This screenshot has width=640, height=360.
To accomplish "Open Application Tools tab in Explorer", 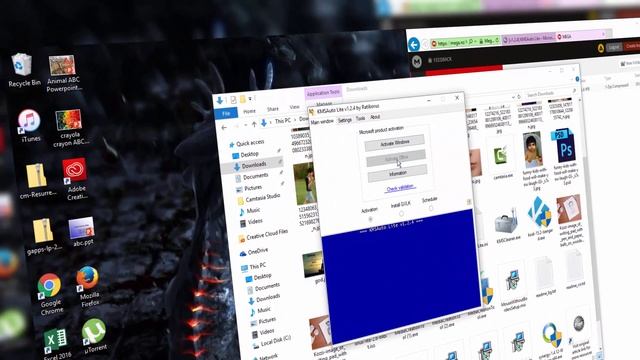I will [323, 93].
